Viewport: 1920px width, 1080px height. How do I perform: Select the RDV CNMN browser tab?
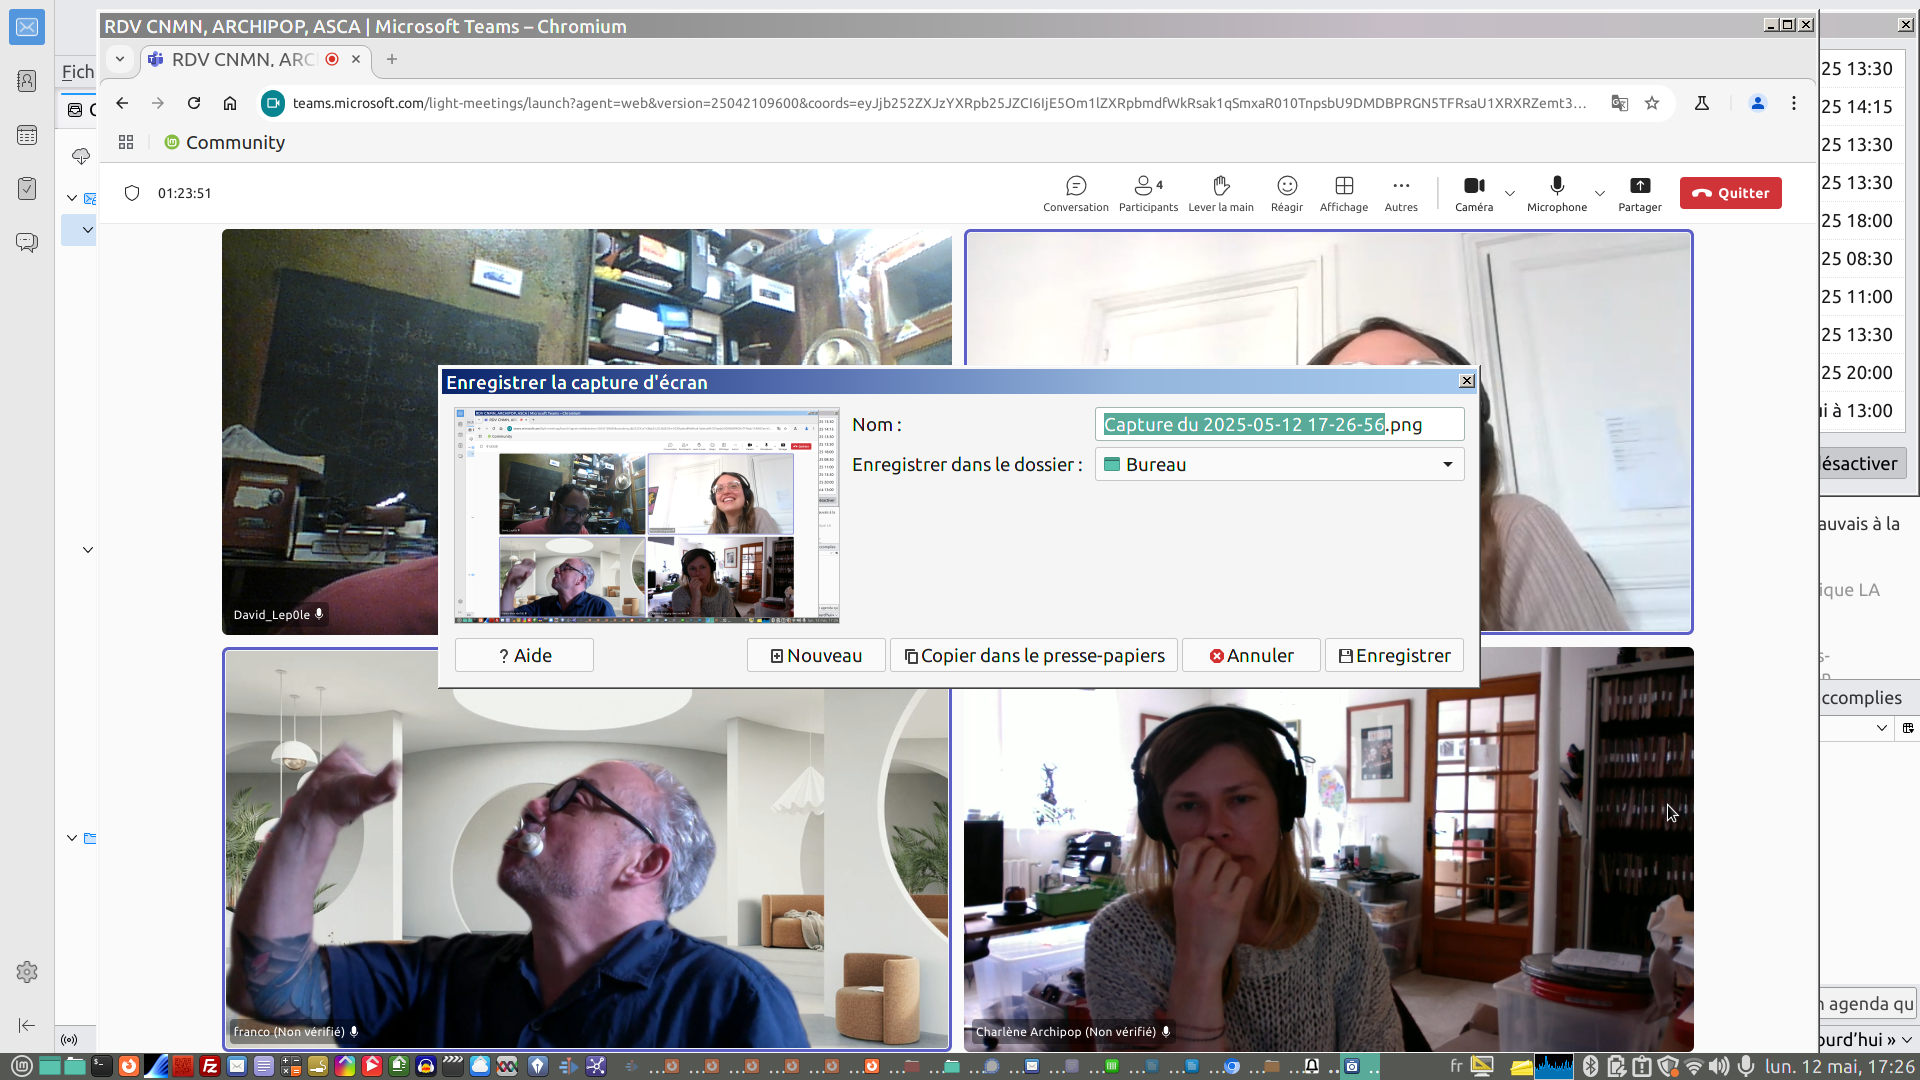point(243,60)
